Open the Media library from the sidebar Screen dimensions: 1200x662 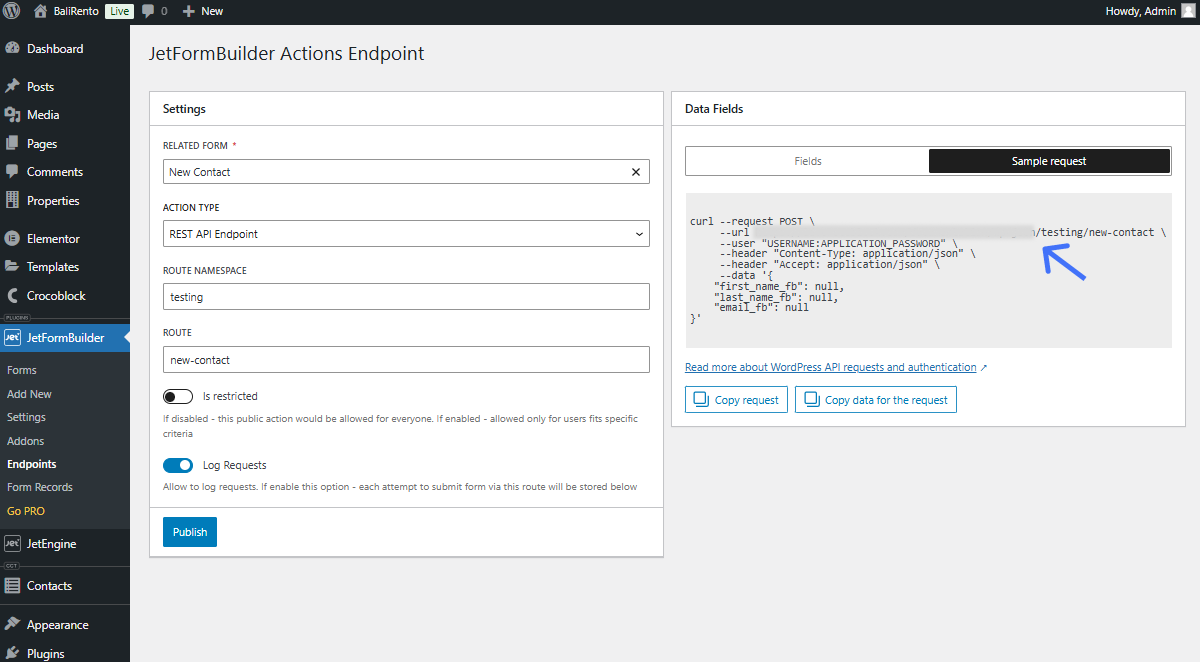[45, 114]
